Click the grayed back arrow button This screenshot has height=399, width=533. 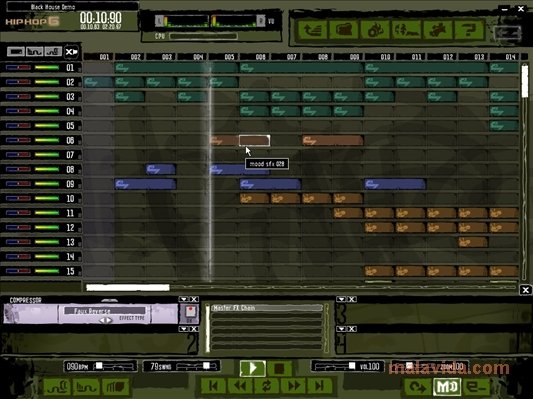pyautogui.click(x=507, y=33)
